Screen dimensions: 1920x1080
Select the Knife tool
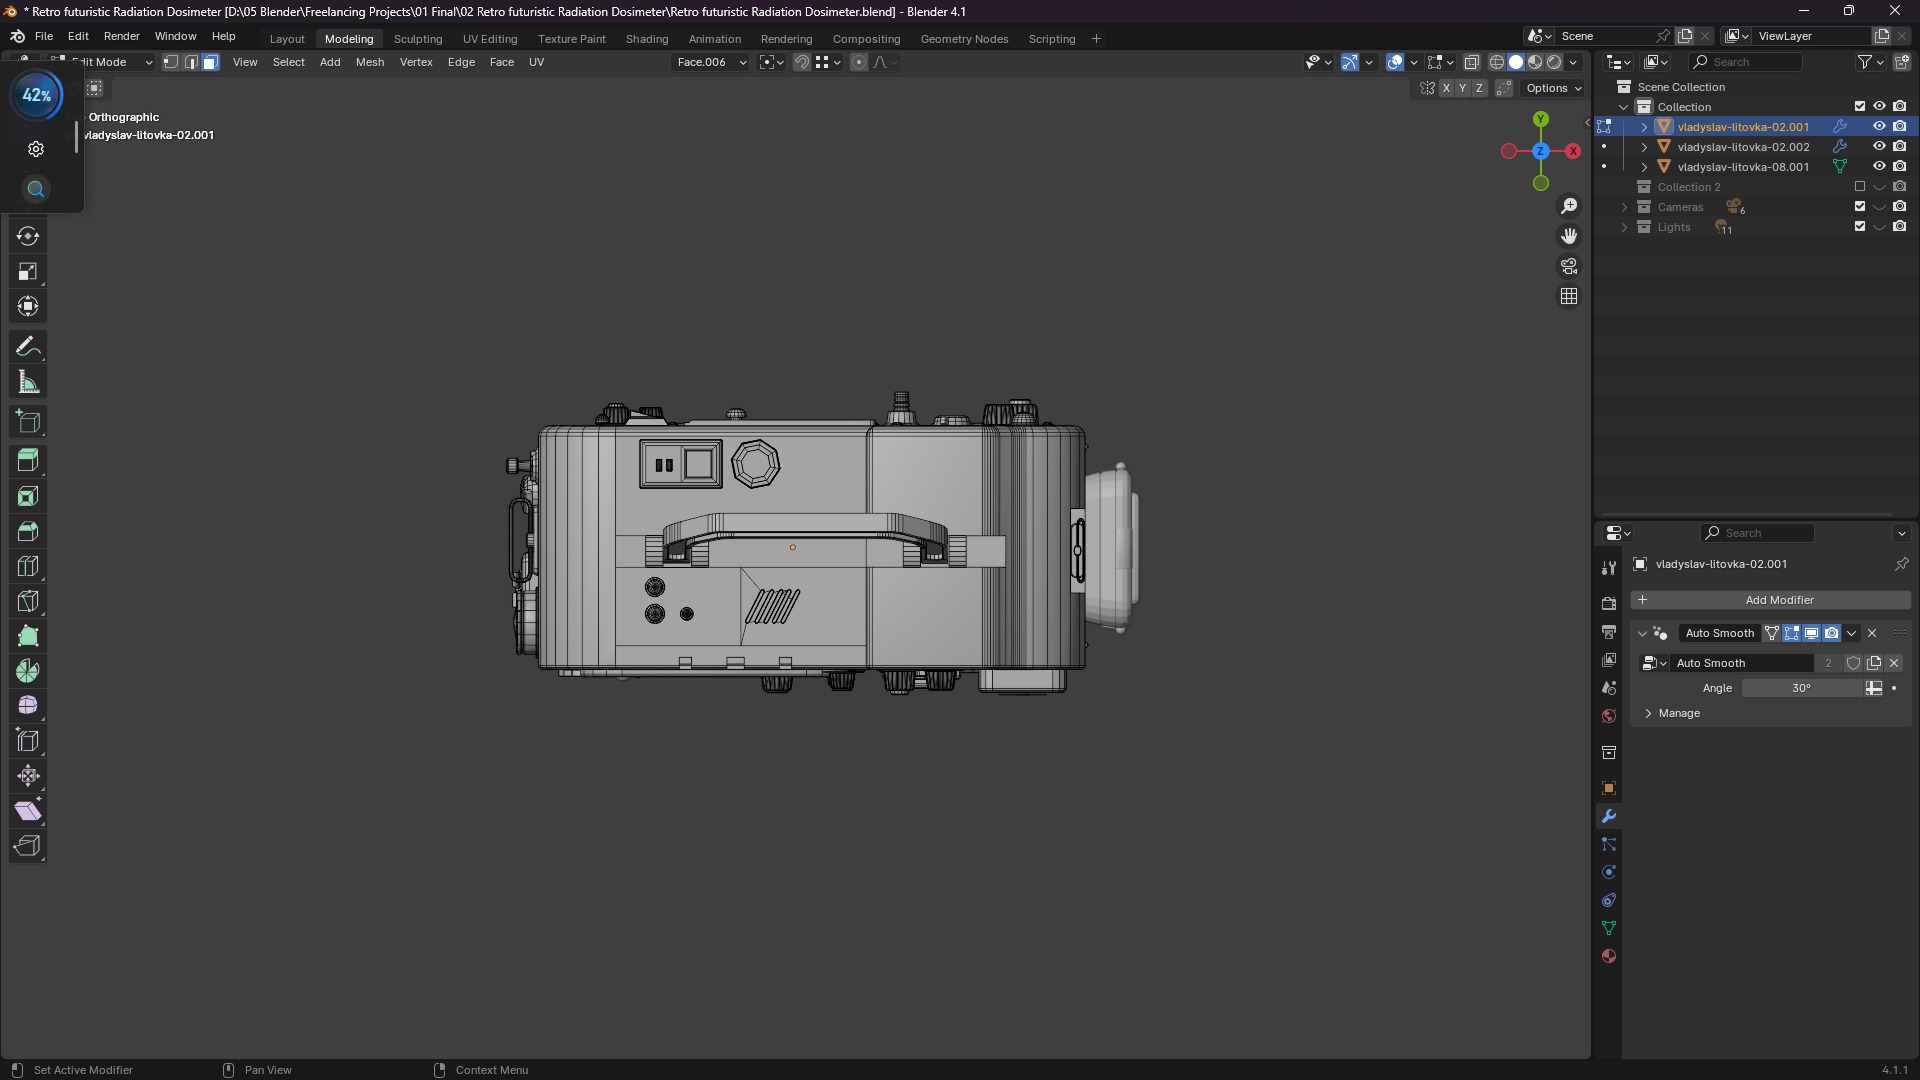[28, 601]
